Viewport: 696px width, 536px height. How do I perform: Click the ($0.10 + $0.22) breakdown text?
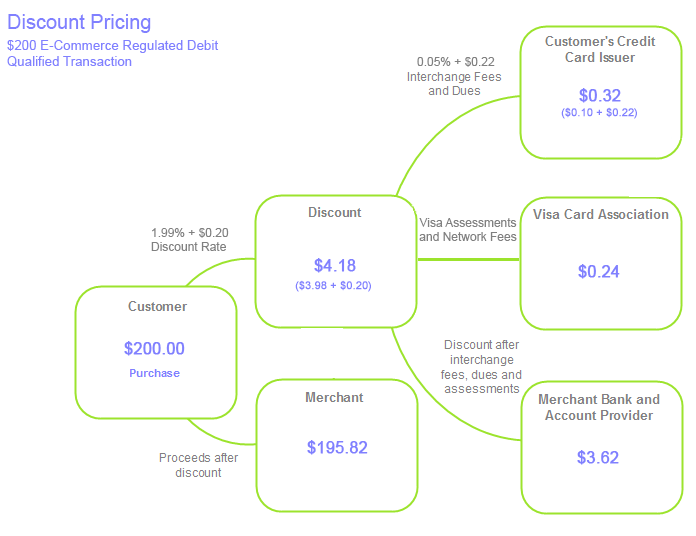[599, 112]
